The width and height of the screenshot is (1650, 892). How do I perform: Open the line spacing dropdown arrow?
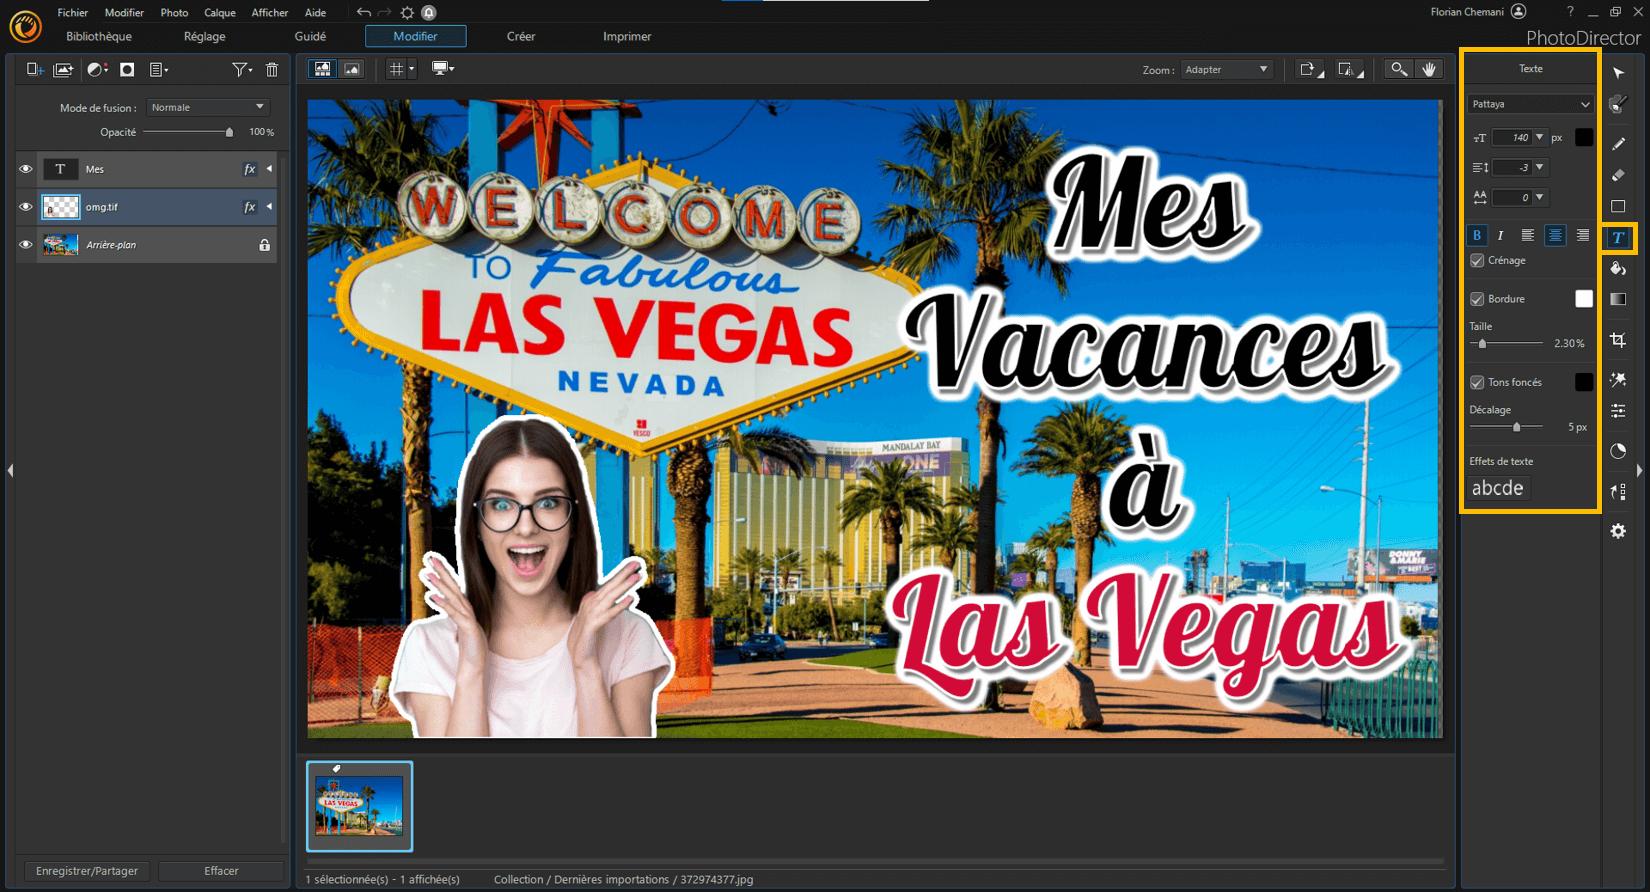tap(1539, 168)
